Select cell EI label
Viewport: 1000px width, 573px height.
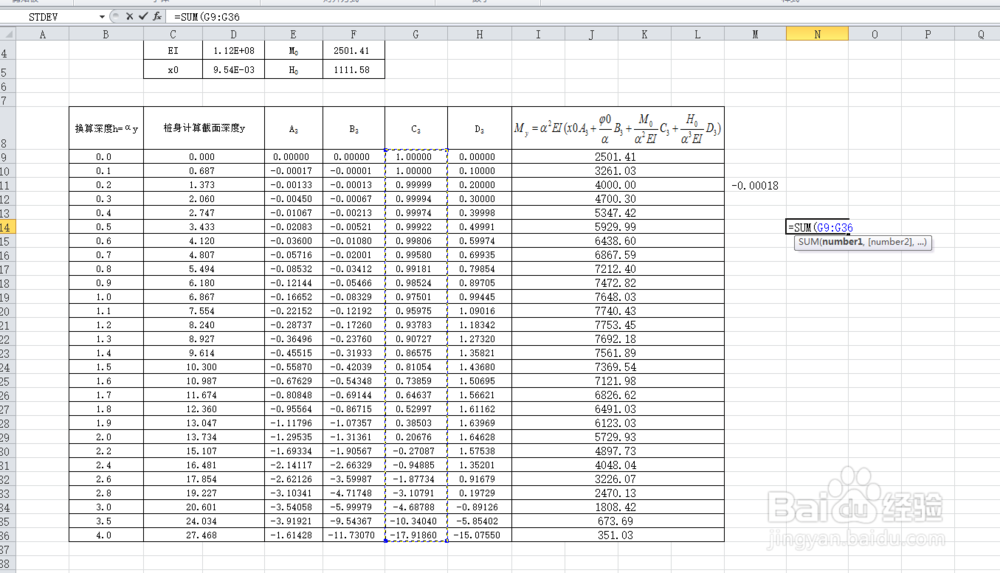click(x=173, y=50)
